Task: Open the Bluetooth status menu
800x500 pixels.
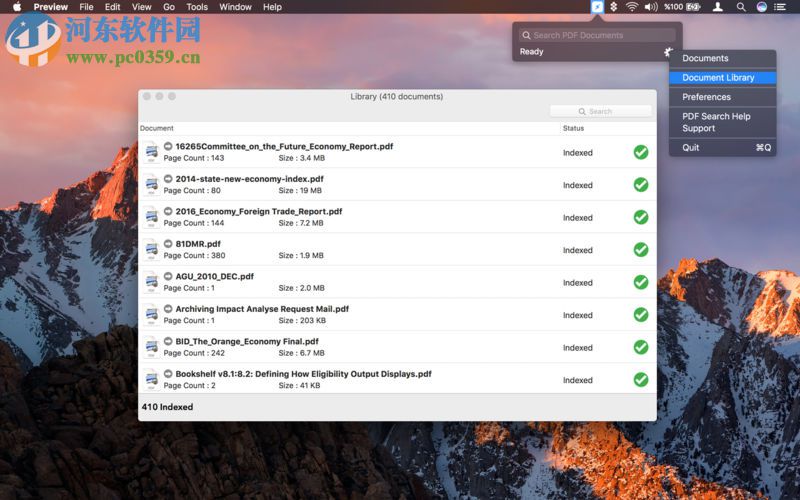Action: click(x=614, y=7)
